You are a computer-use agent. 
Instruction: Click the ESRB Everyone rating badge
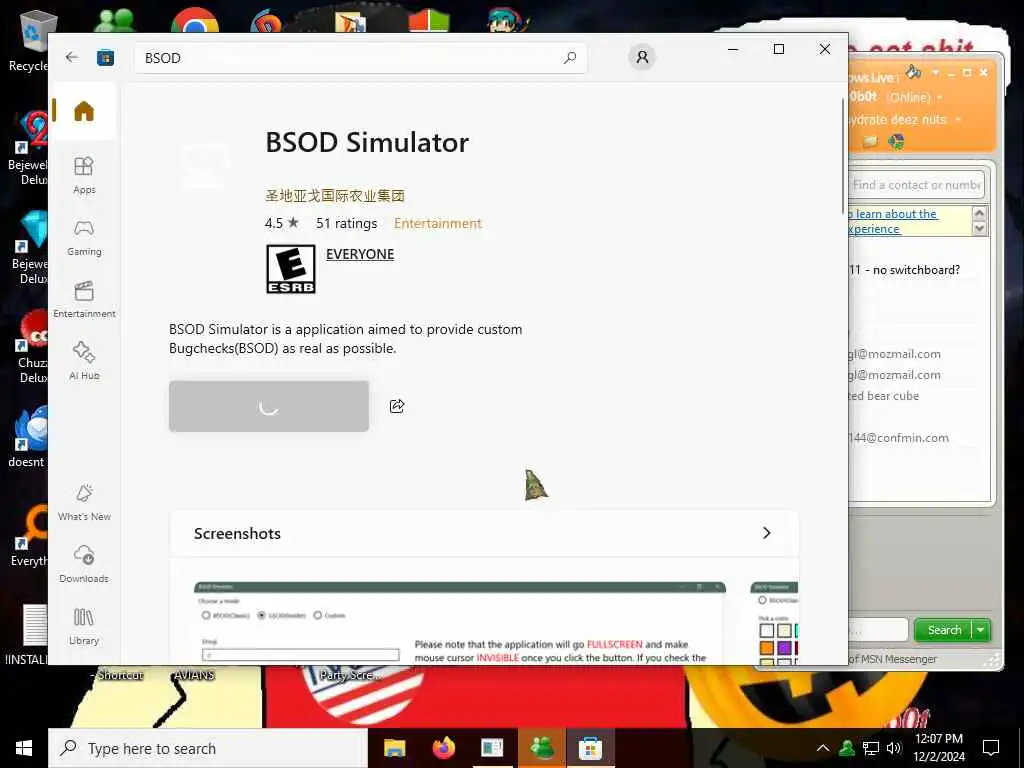click(x=291, y=269)
